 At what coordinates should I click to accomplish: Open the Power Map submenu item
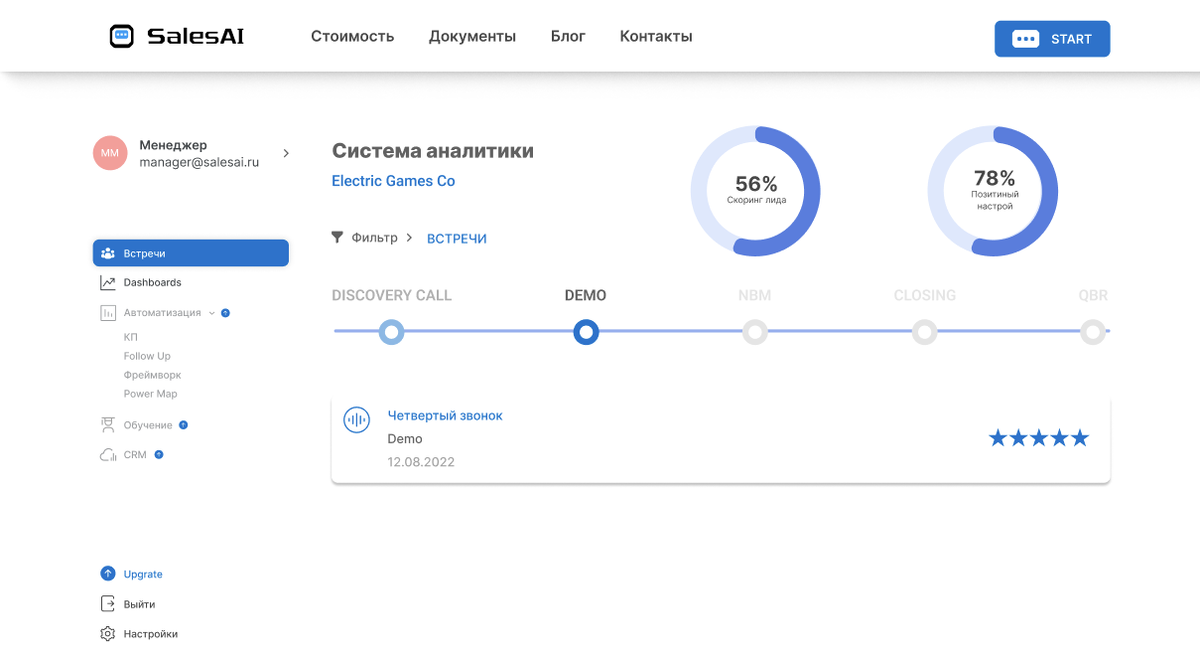tap(150, 394)
